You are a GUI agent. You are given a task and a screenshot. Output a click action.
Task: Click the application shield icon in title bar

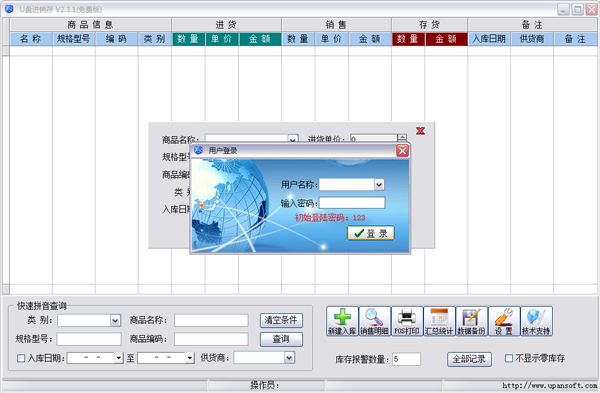9,9
